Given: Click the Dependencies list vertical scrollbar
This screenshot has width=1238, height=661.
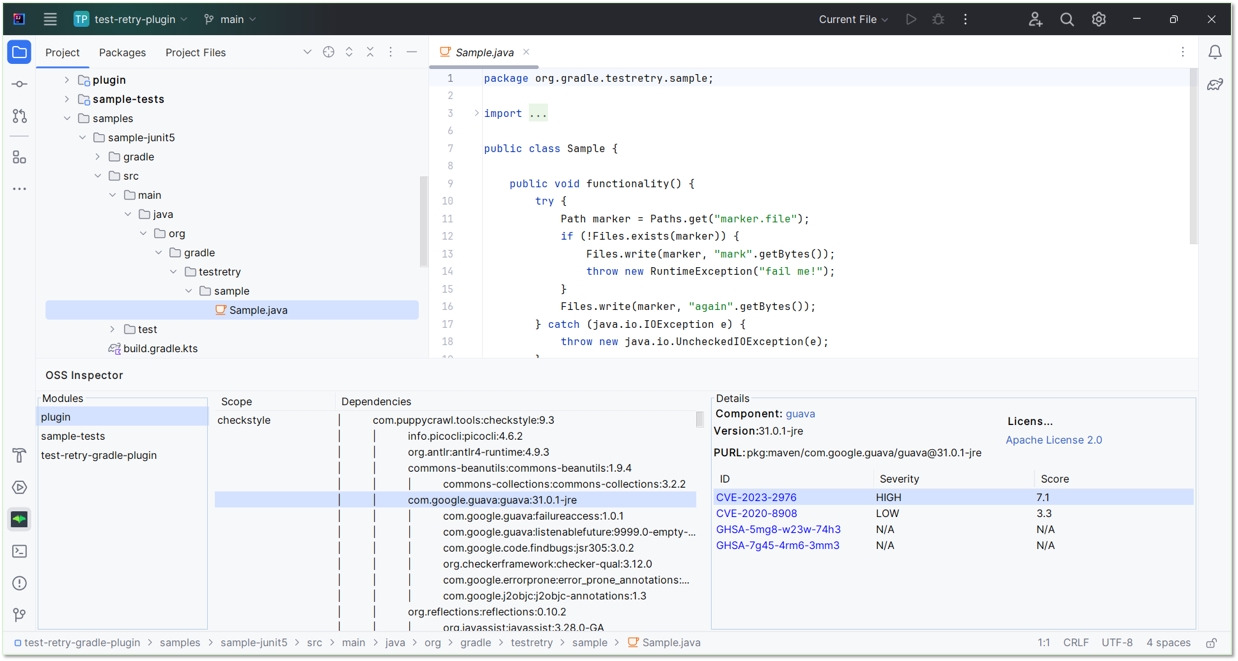Looking at the screenshot, I should click(700, 420).
